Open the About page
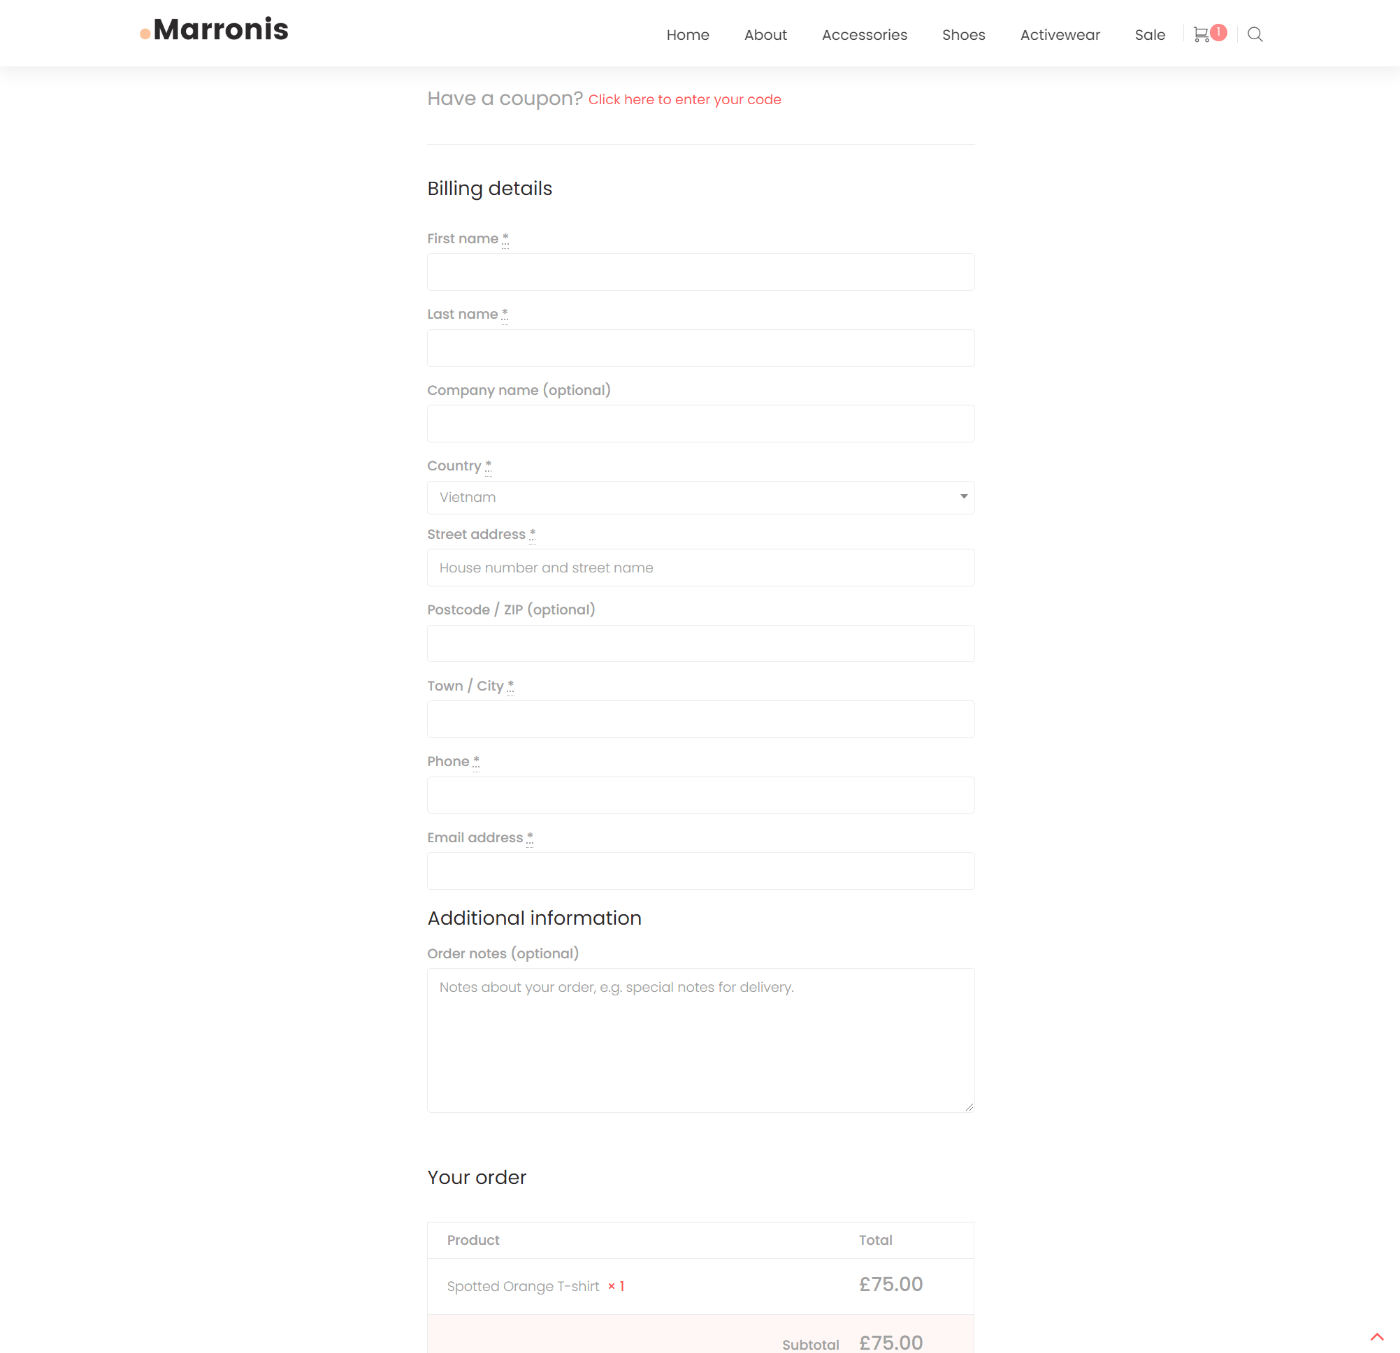1400x1353 pixels. (x=765, y=34)
